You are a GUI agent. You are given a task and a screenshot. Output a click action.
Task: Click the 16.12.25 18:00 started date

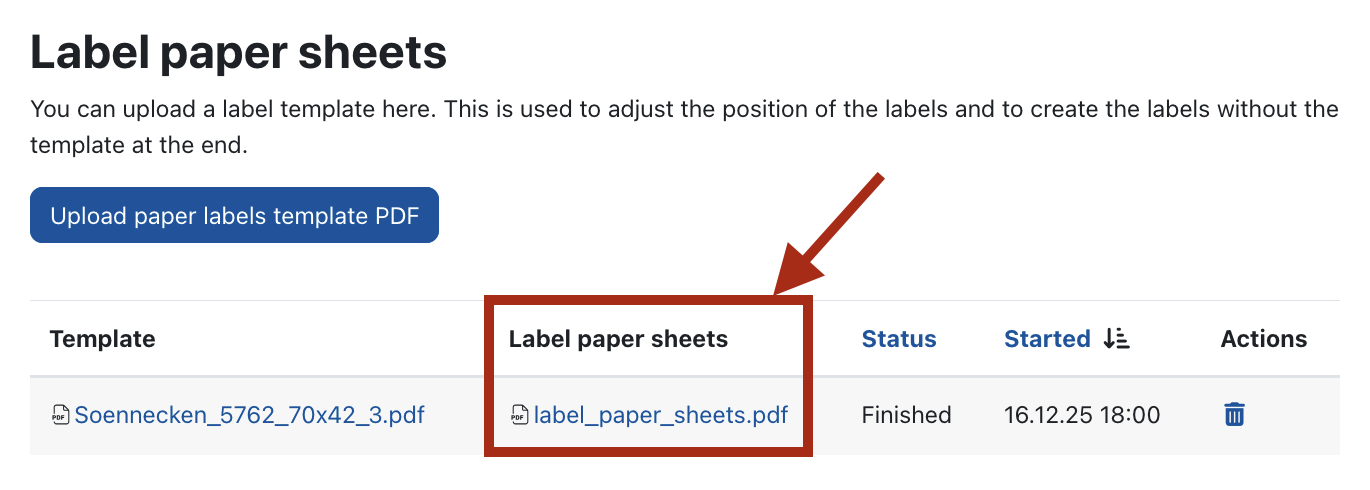click(x=1081, y=414)
